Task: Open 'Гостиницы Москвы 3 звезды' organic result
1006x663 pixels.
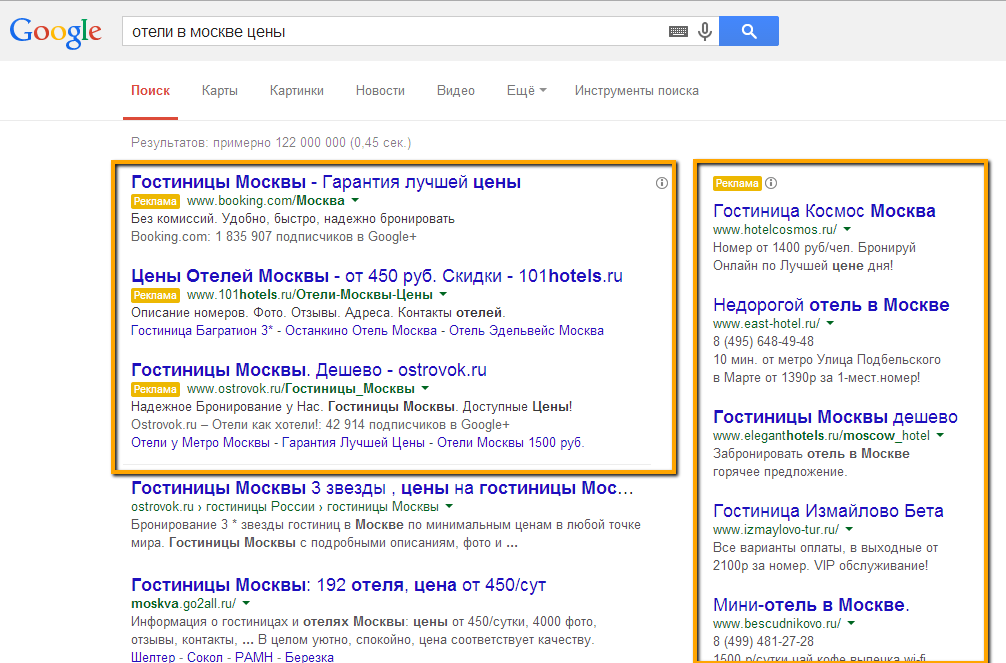Action: click(x=382, y=488)
